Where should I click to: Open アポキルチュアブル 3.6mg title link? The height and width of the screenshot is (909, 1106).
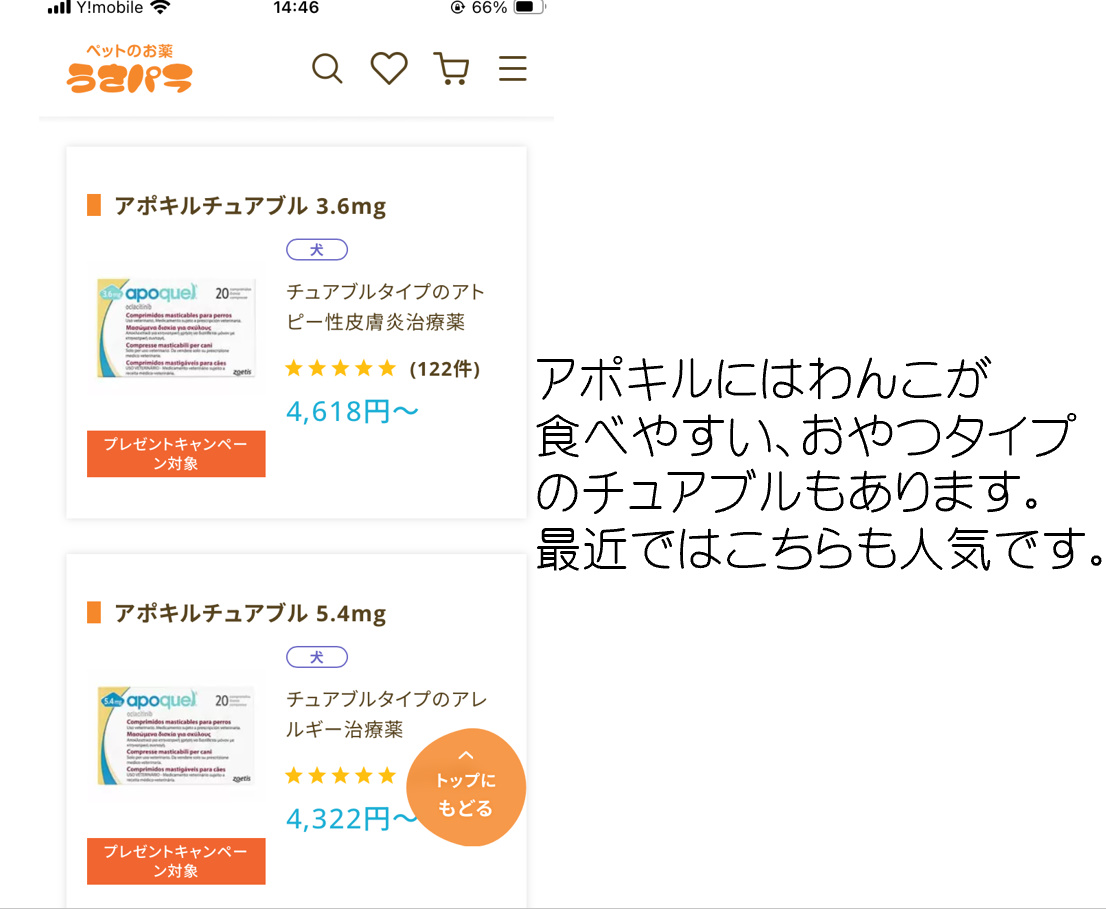(x=250, y=206)
